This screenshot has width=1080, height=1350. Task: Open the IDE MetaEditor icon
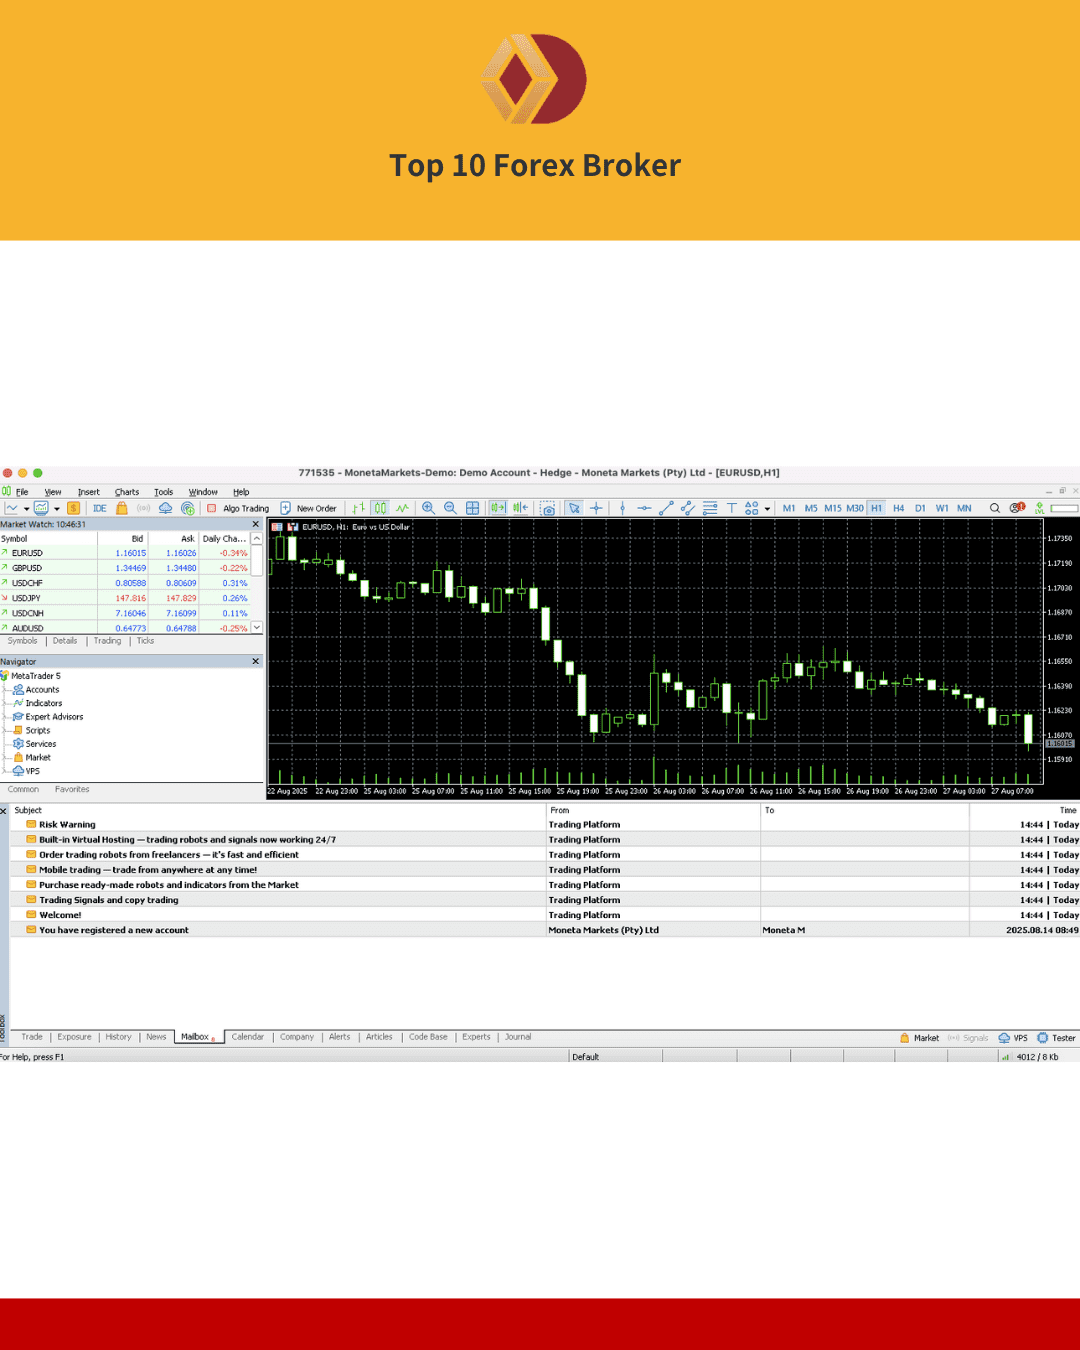(100, 508)
